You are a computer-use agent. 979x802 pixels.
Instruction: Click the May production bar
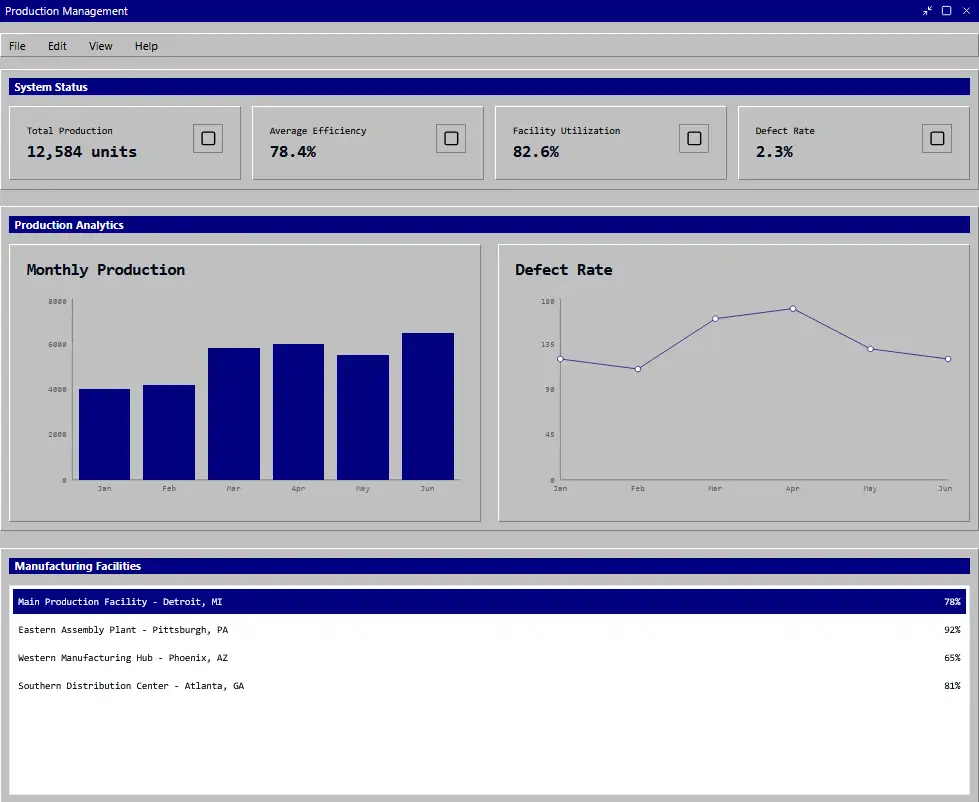(363, 418)
